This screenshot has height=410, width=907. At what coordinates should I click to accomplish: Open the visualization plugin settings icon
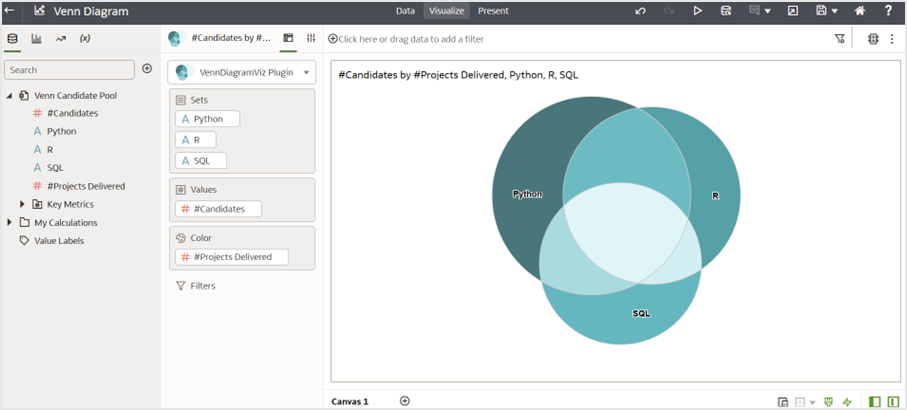tap(873, 39)
